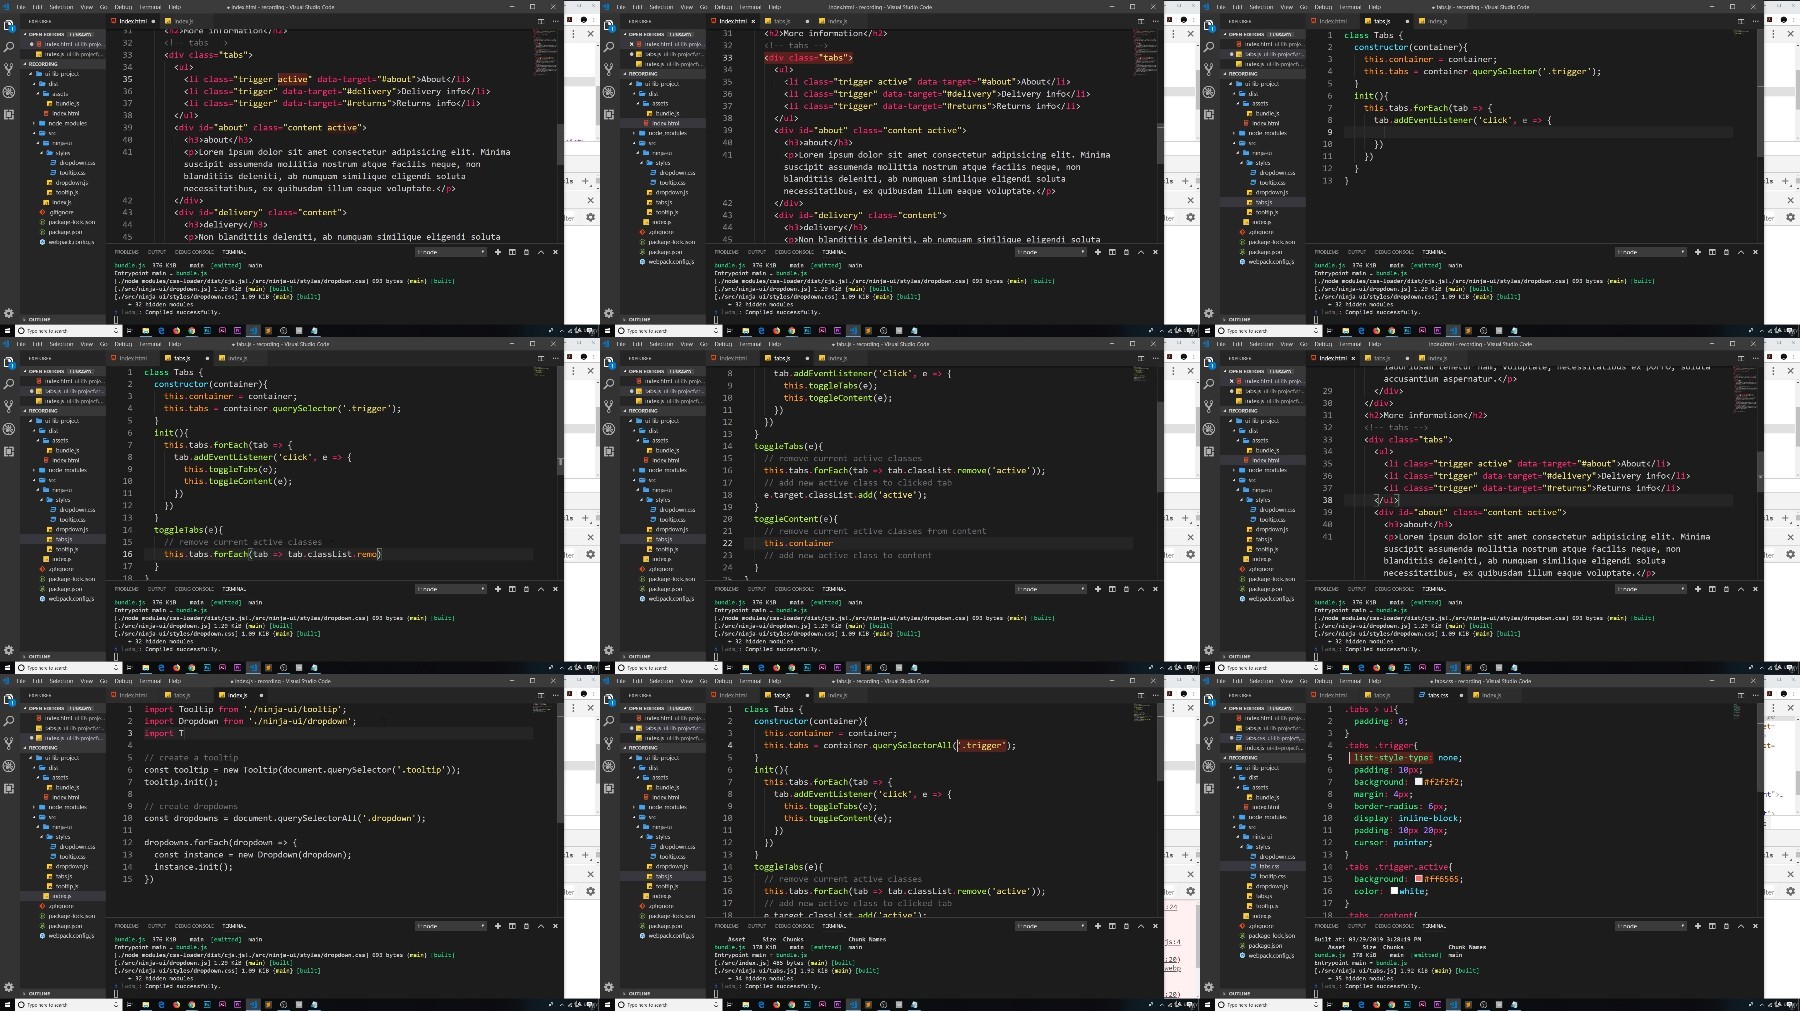Open Source Control in the import Tooltip window
The width and height of the screenshot is (1800, 1011).
[9, 743]
